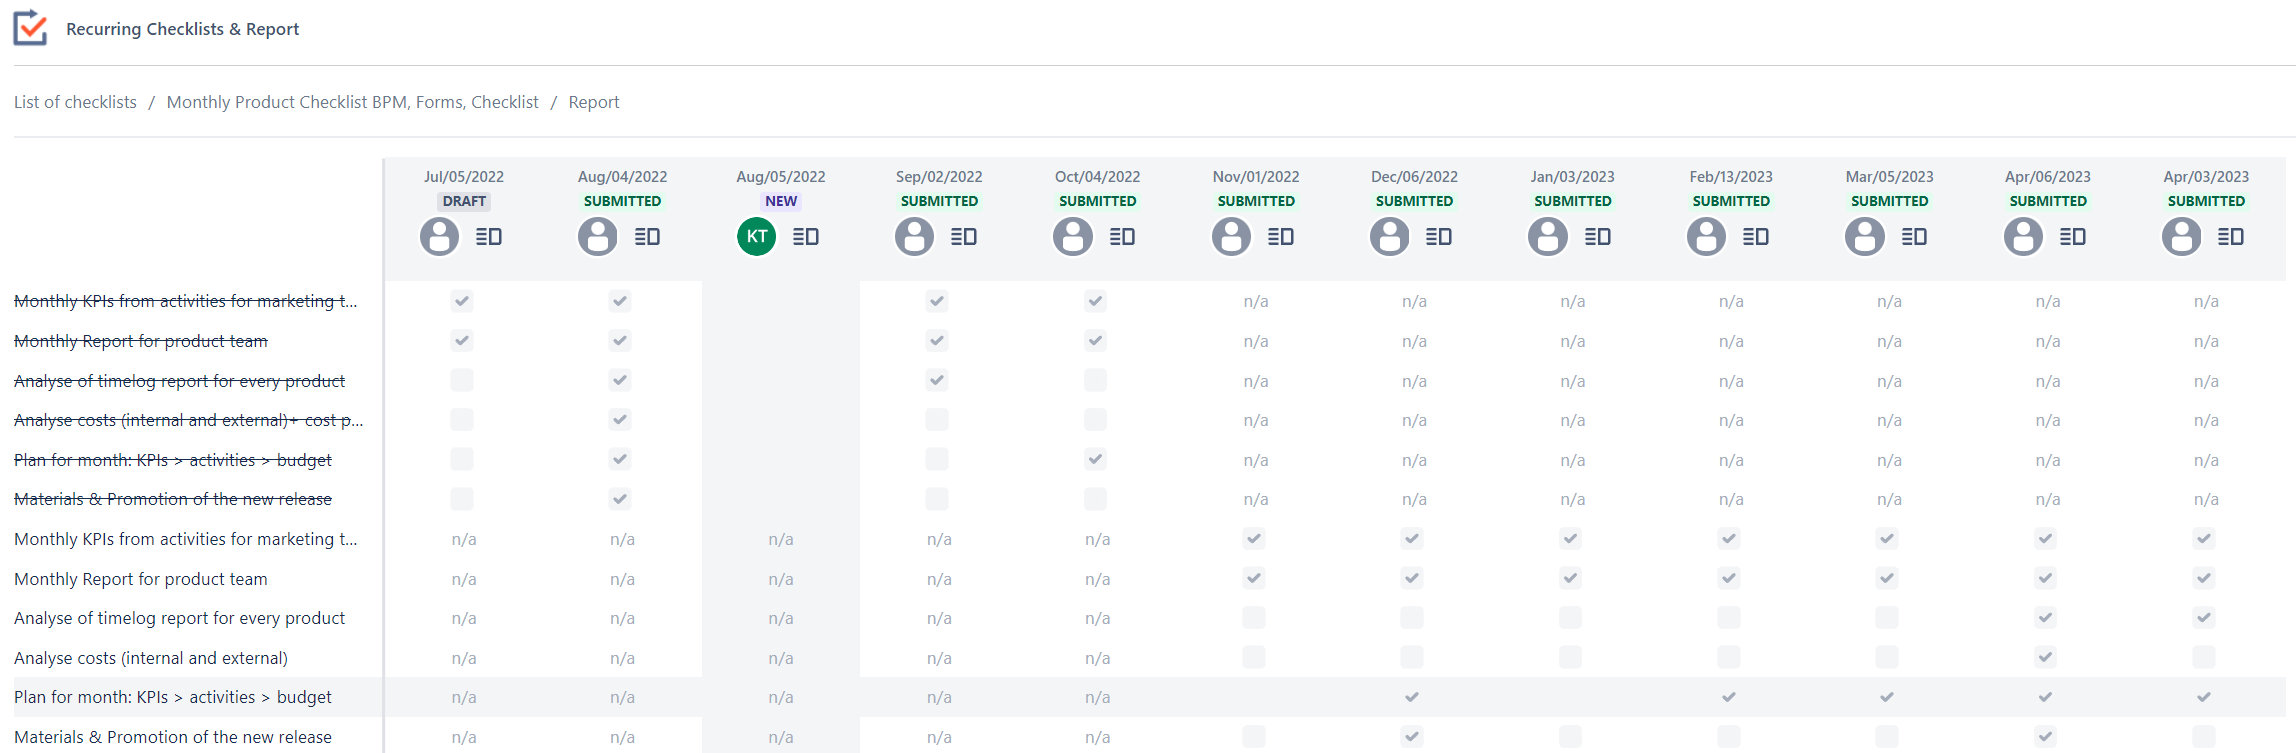
Task: Click SUBMITTED badge under Aug/04/2022
Action: (x=622, y=201)
